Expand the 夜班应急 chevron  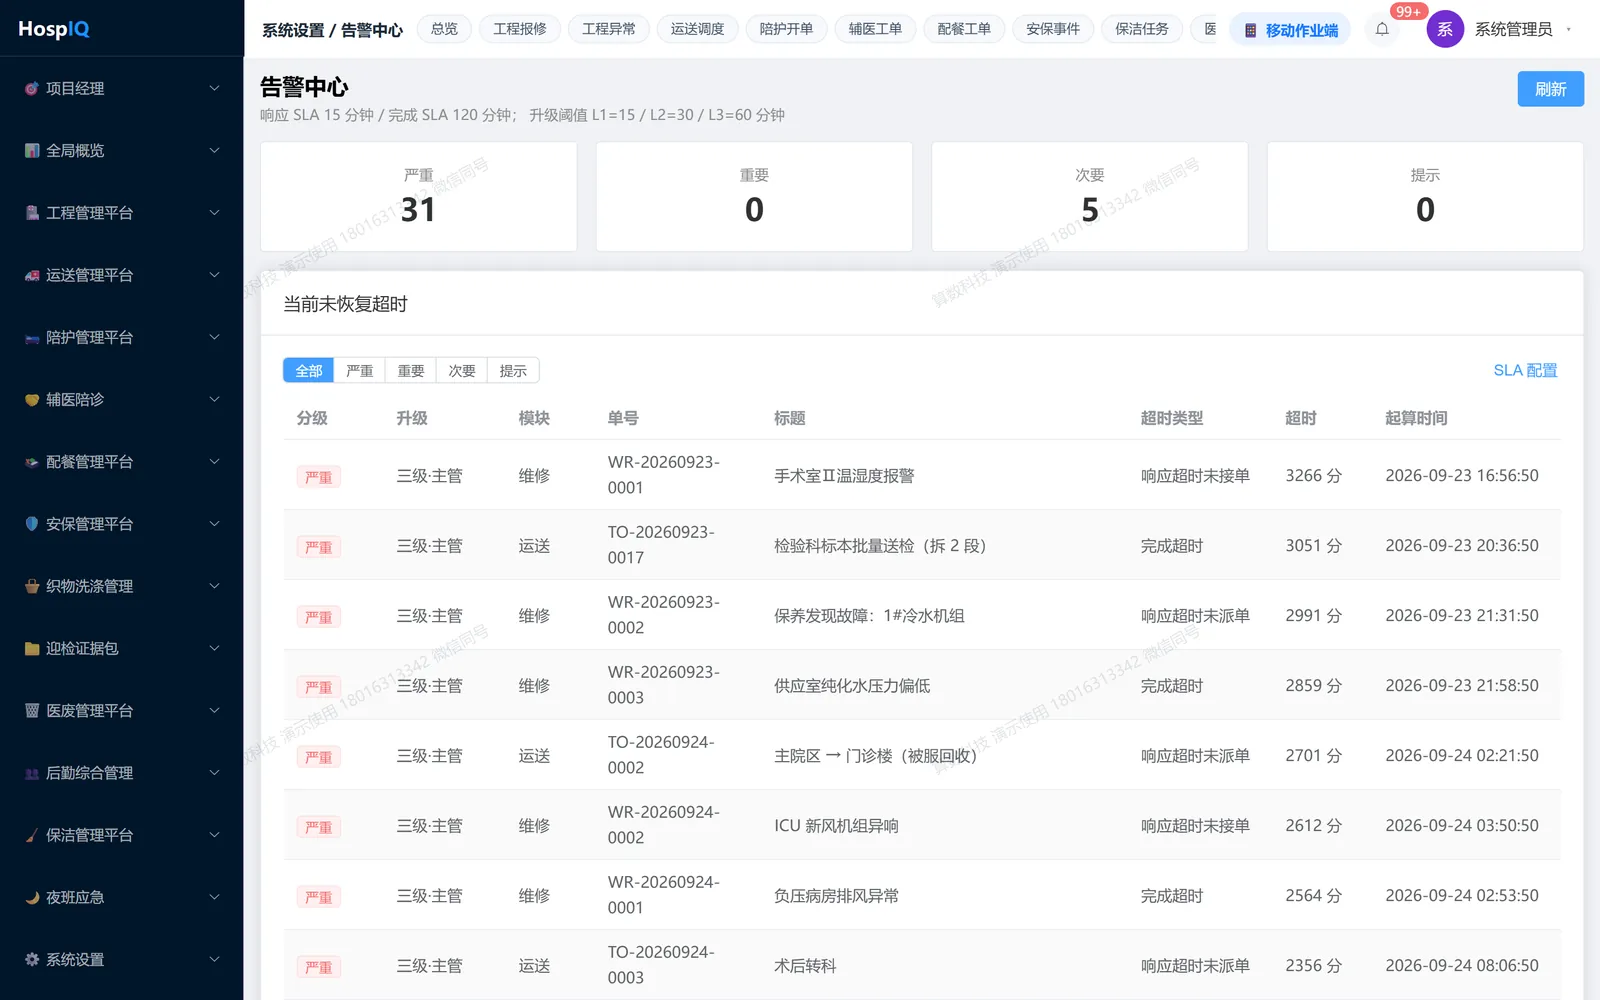(214, 898)
